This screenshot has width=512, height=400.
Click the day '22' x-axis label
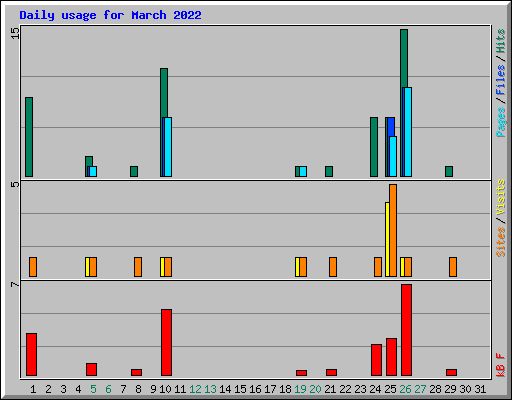(x=345, y=389)
